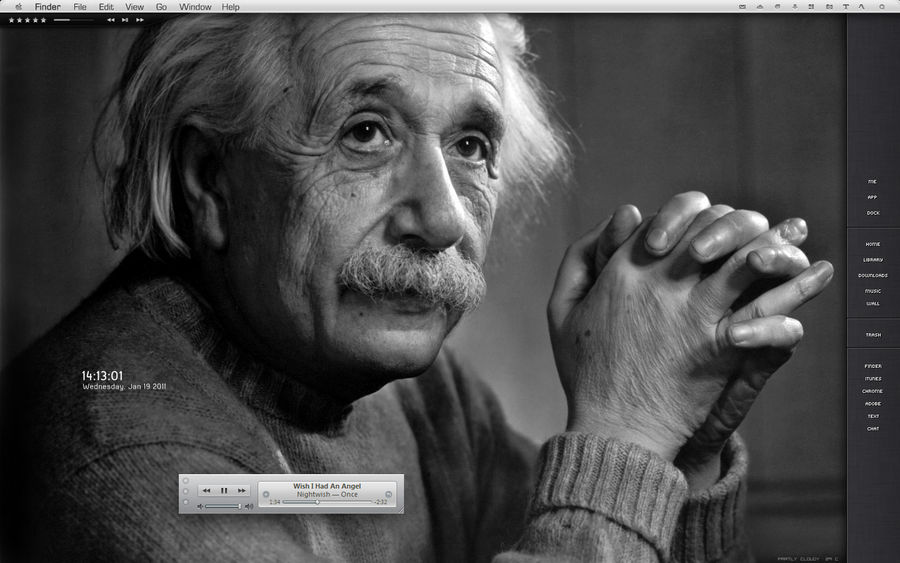Open MUSIC from the sidebar launcher
This screenshot has width=900, height=563.
click(x=873, y=291)
